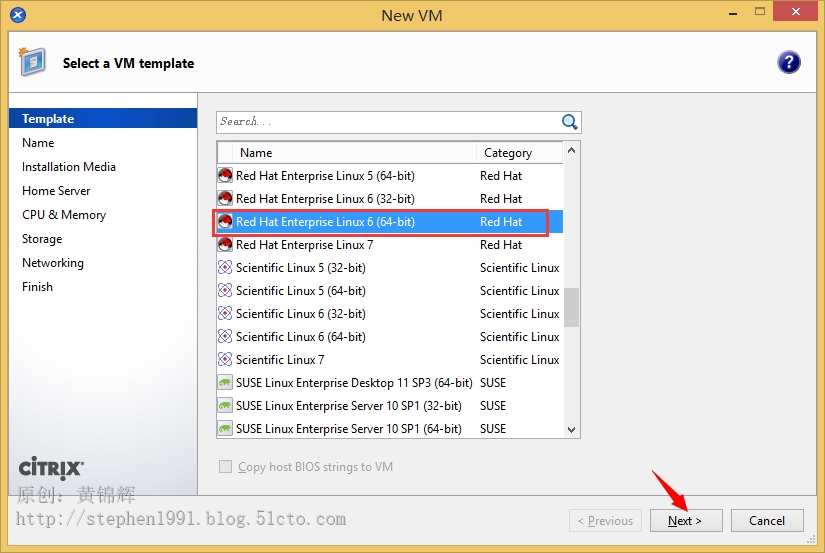Go to the CPU & Memory step
The width and height of the screenshot is (825, 553).
coord(64,215)
